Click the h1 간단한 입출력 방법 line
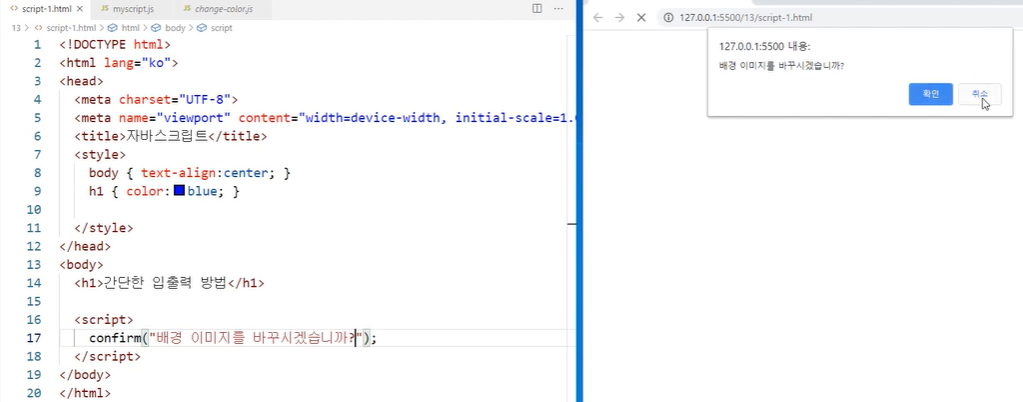The image size is (1023, 402). [x=170, y=283]
